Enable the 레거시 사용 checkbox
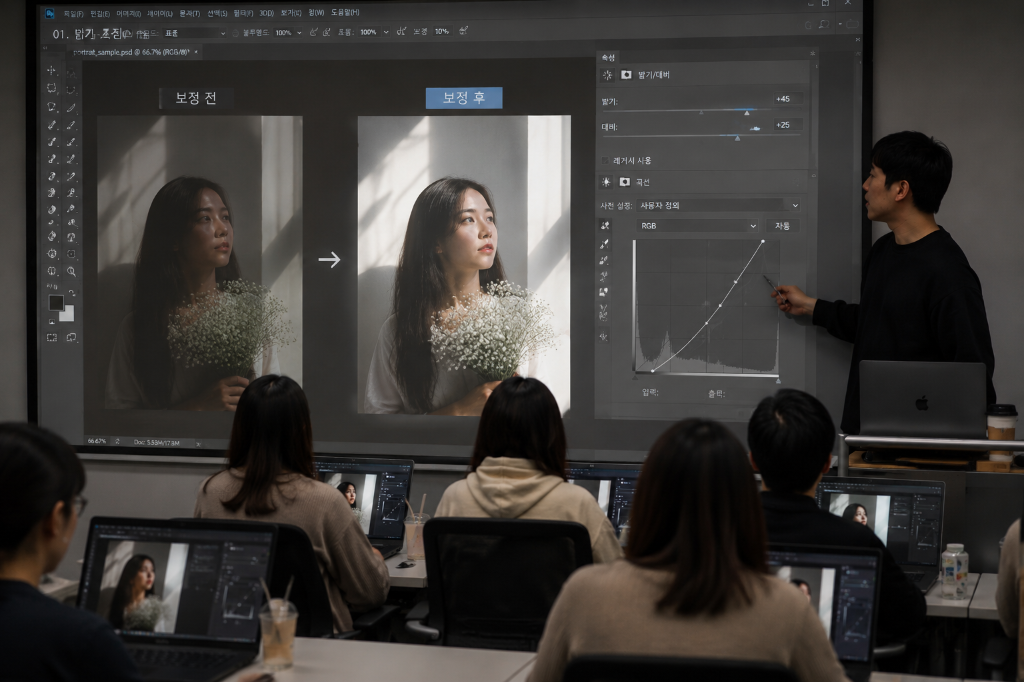The width and height of the screenshot is (1024, 682). click(605, 161)
